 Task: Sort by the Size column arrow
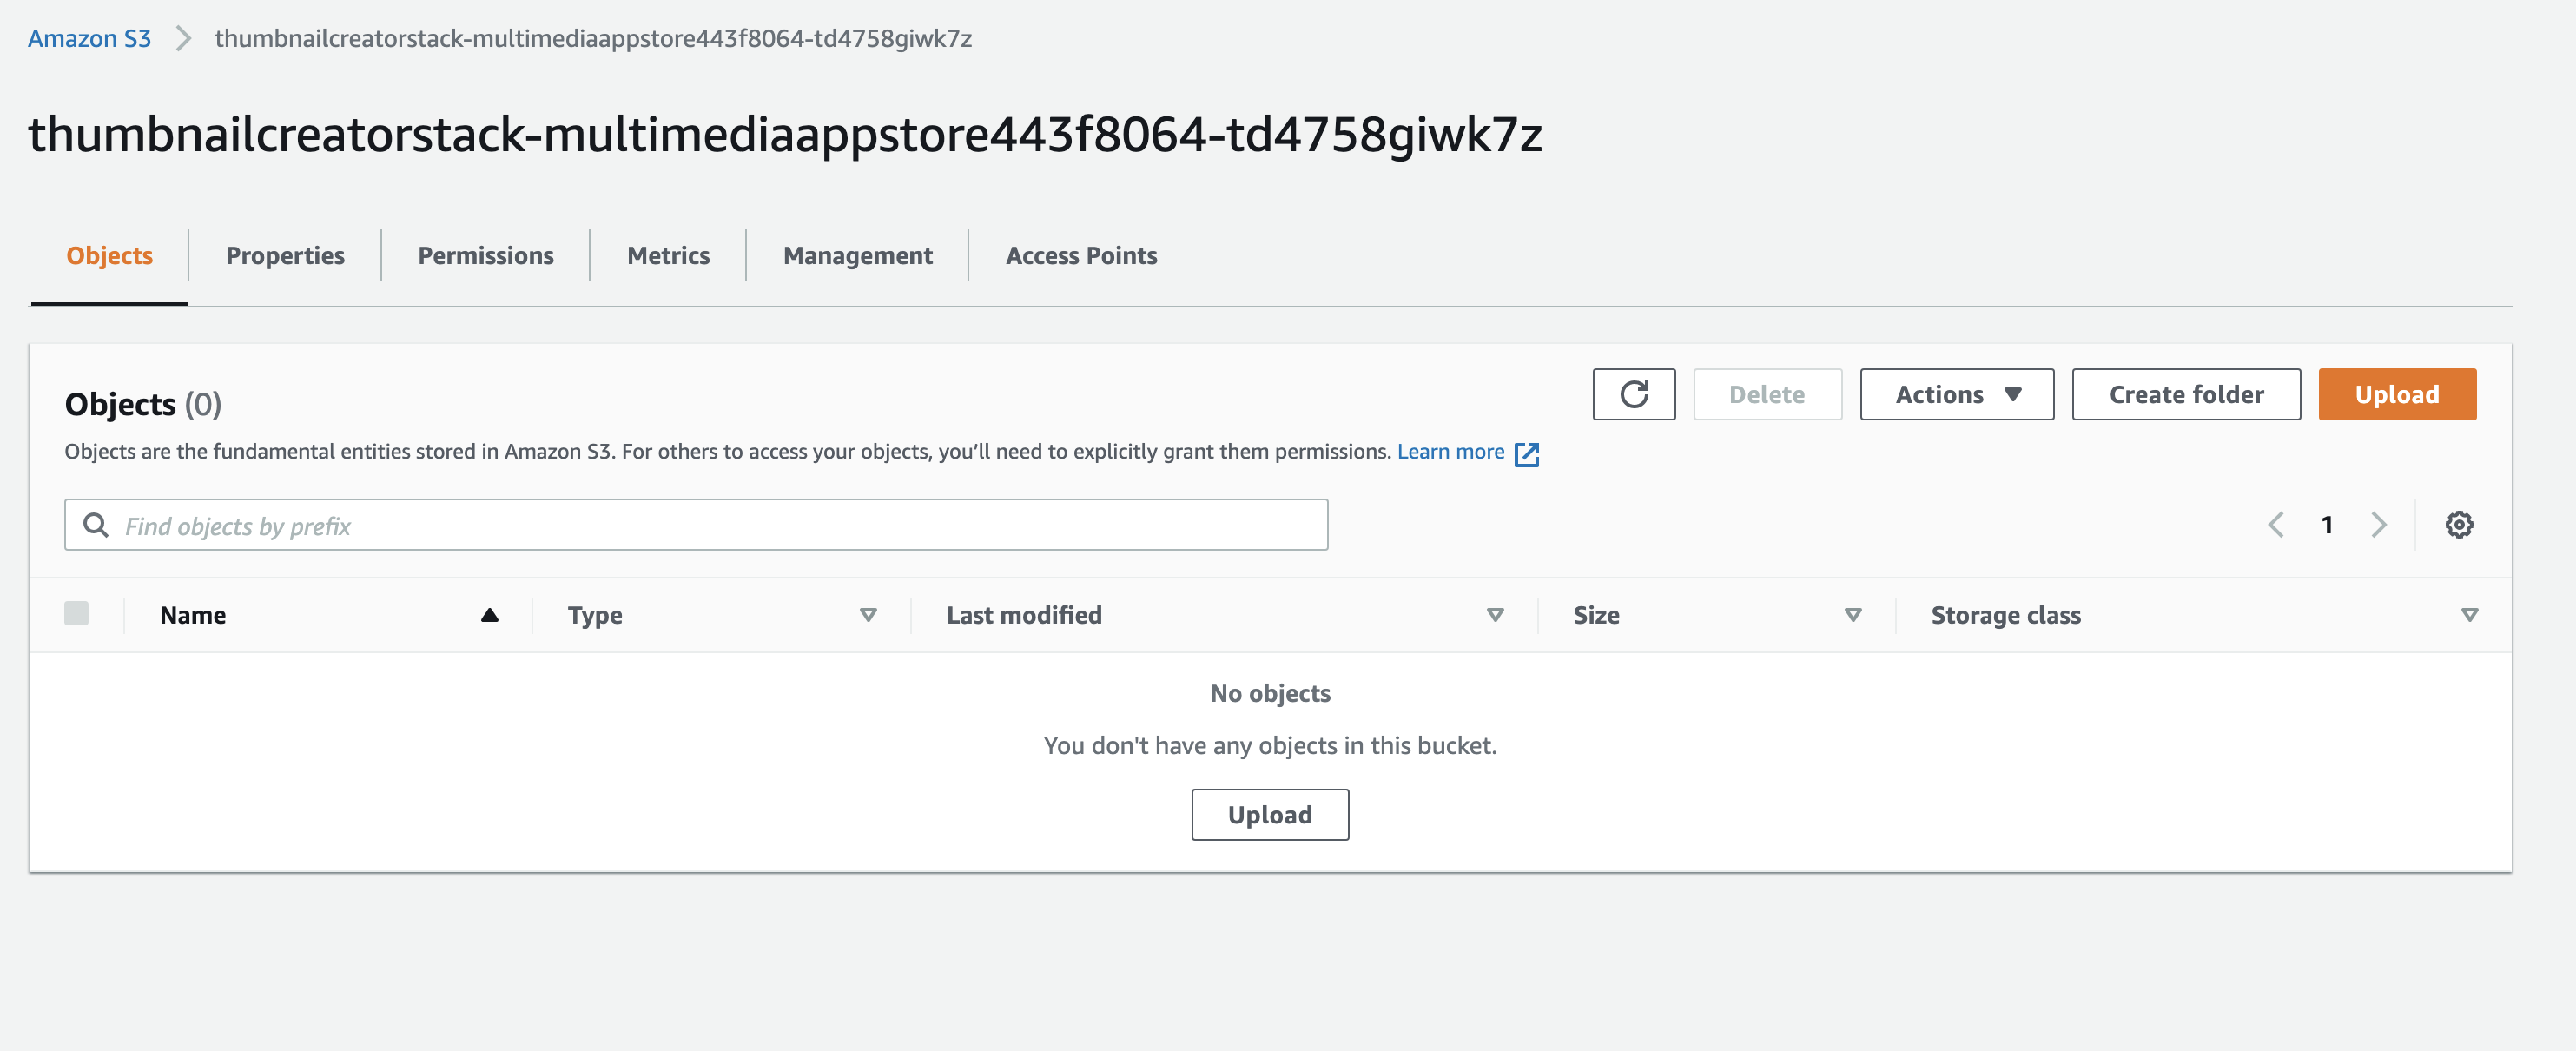[x=1852, y=615]
